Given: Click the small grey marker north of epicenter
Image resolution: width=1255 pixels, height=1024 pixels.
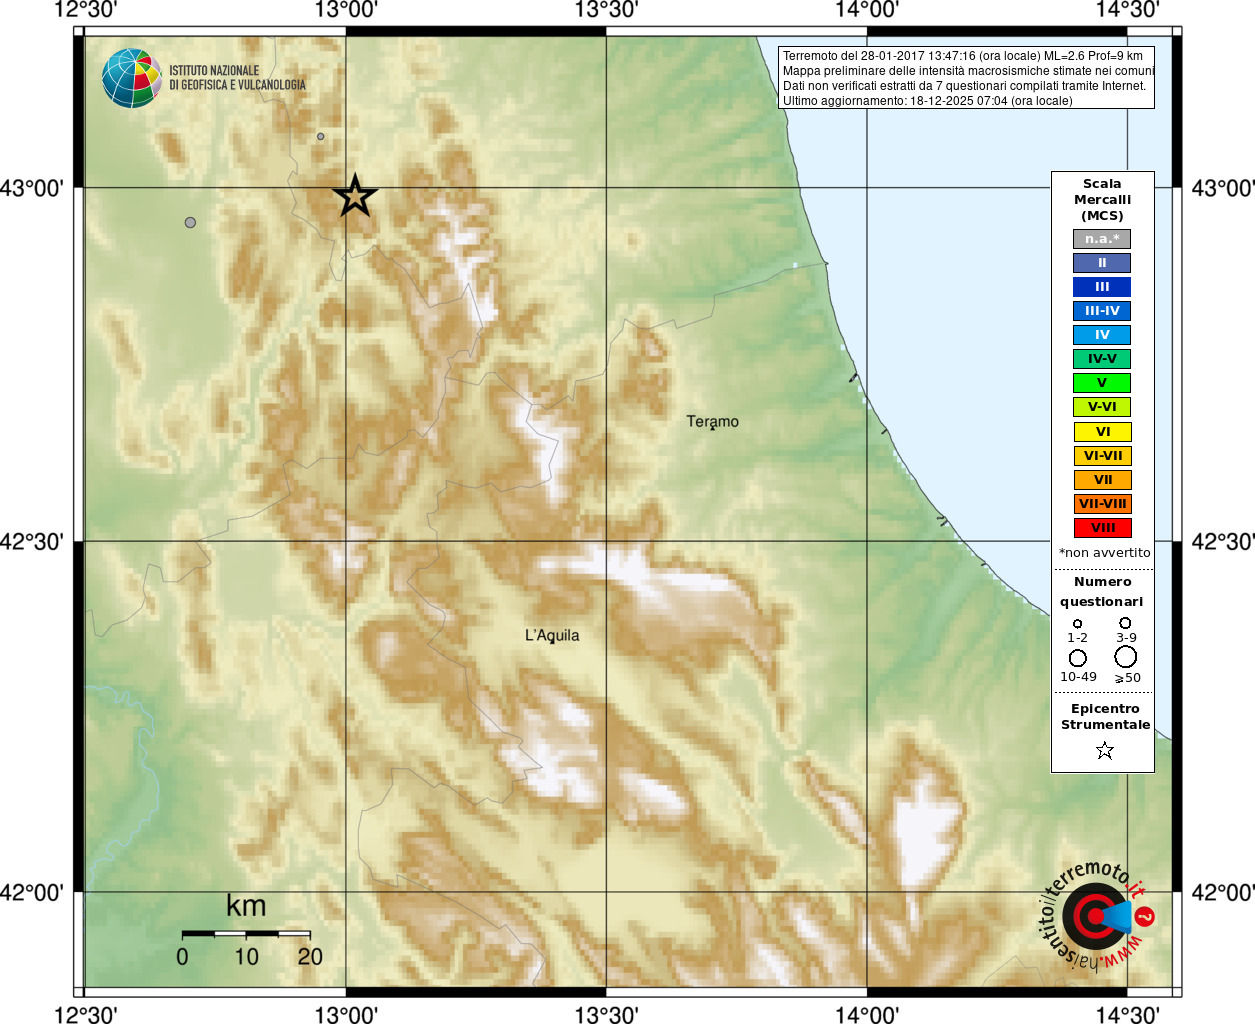Looking at the screenshot, I should (x=320, y=136).
